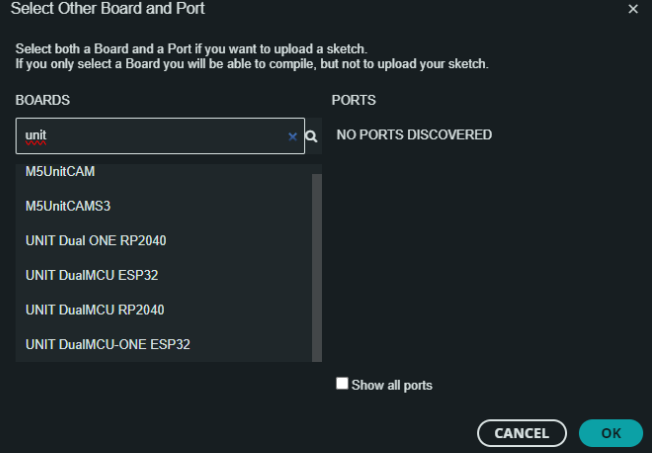
Task: Pick the UNIT Dual ONE RP2040 board
Action: coord(95,240)
